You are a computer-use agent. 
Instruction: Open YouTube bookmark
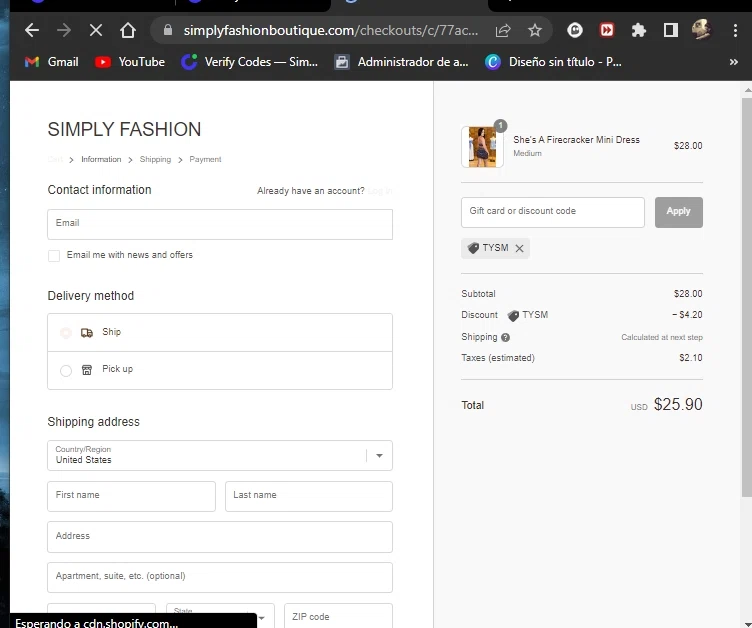(x=130, y=62)
